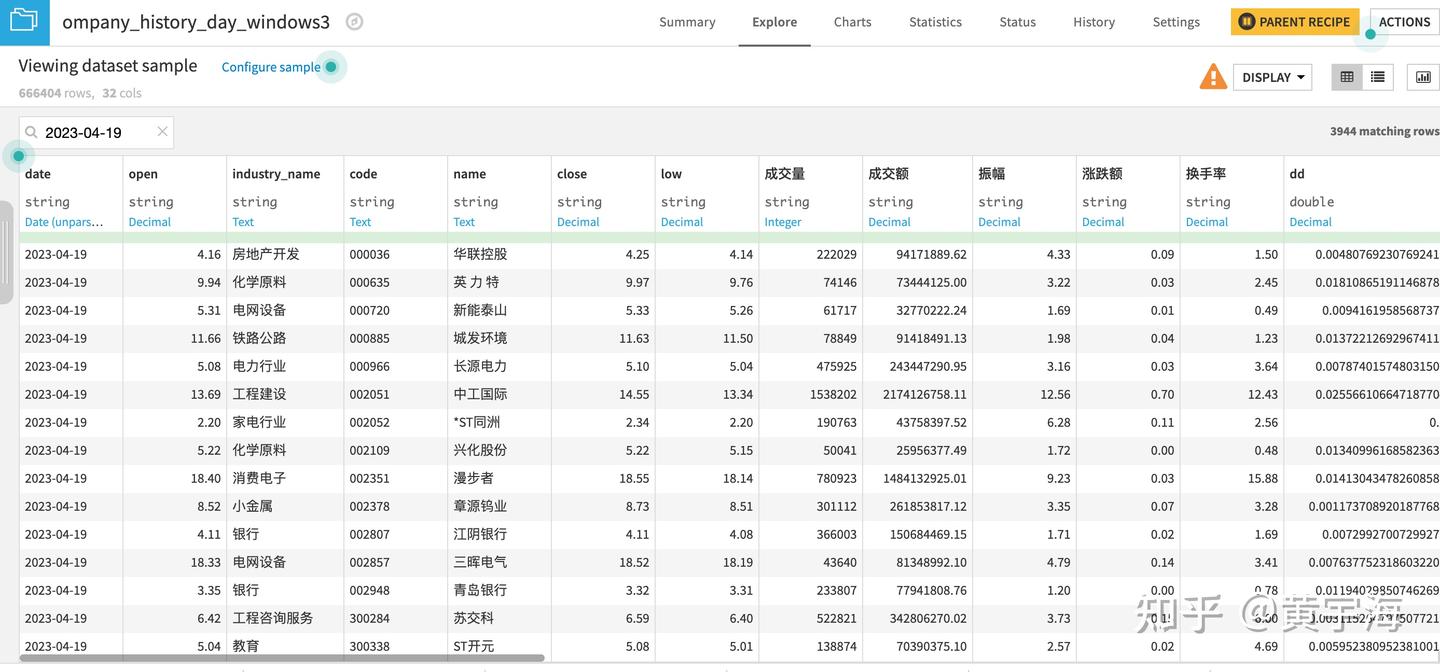Clear the 2023-04-19 filter with the X icon
Viewport: 1440px width, 672px height.
pos(162,131)
